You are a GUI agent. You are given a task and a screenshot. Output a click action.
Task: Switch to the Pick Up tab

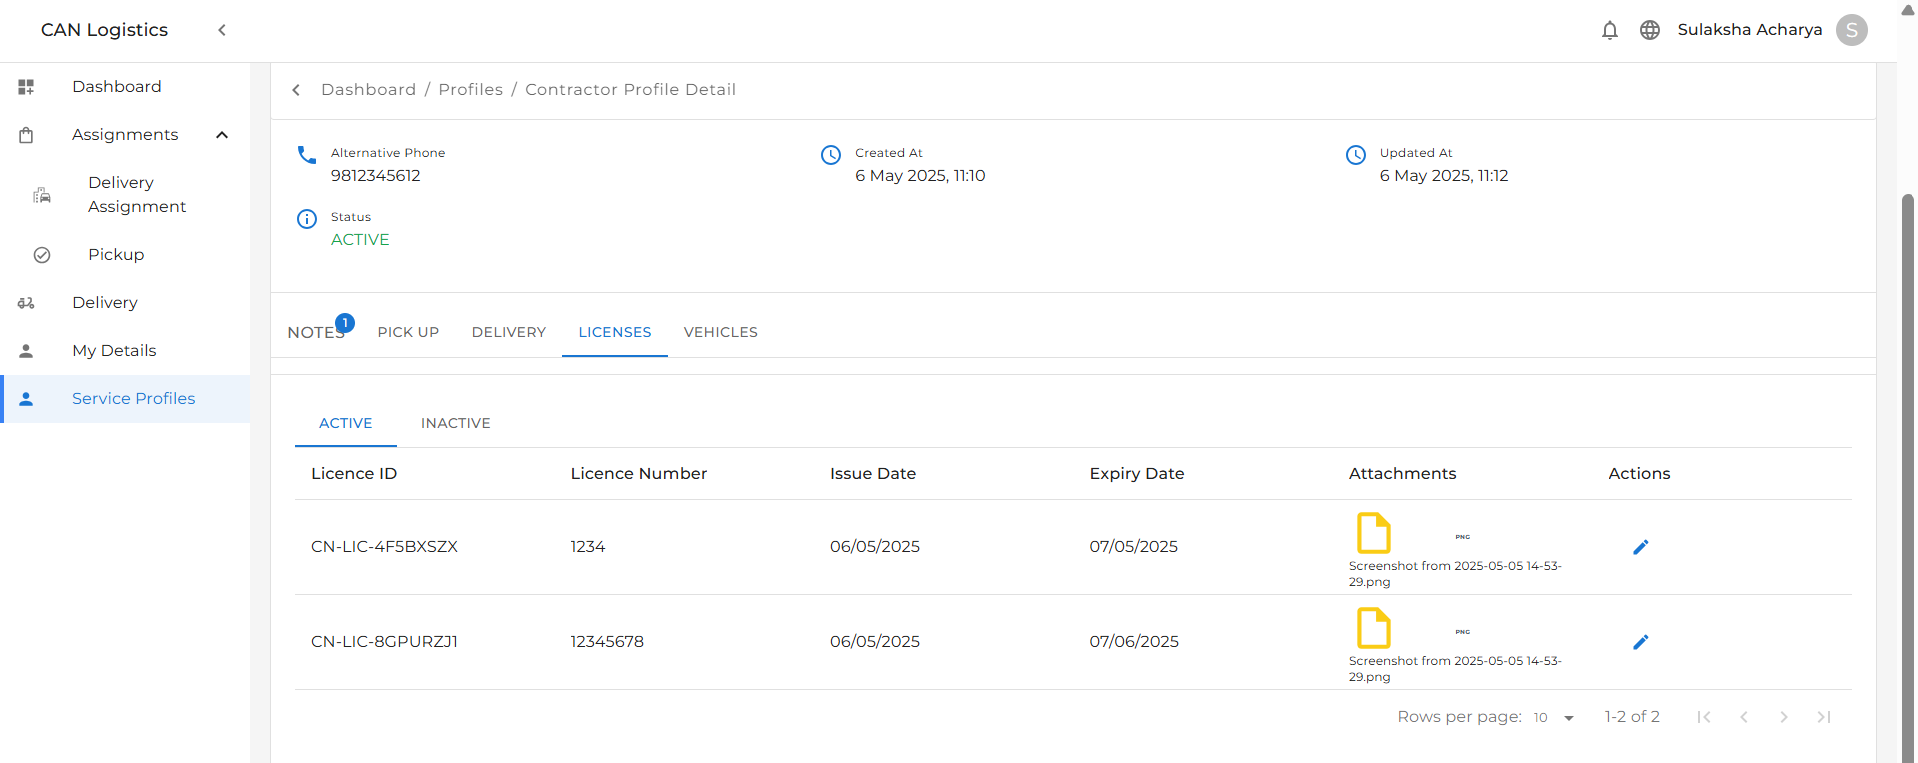[x=408, y=332]
